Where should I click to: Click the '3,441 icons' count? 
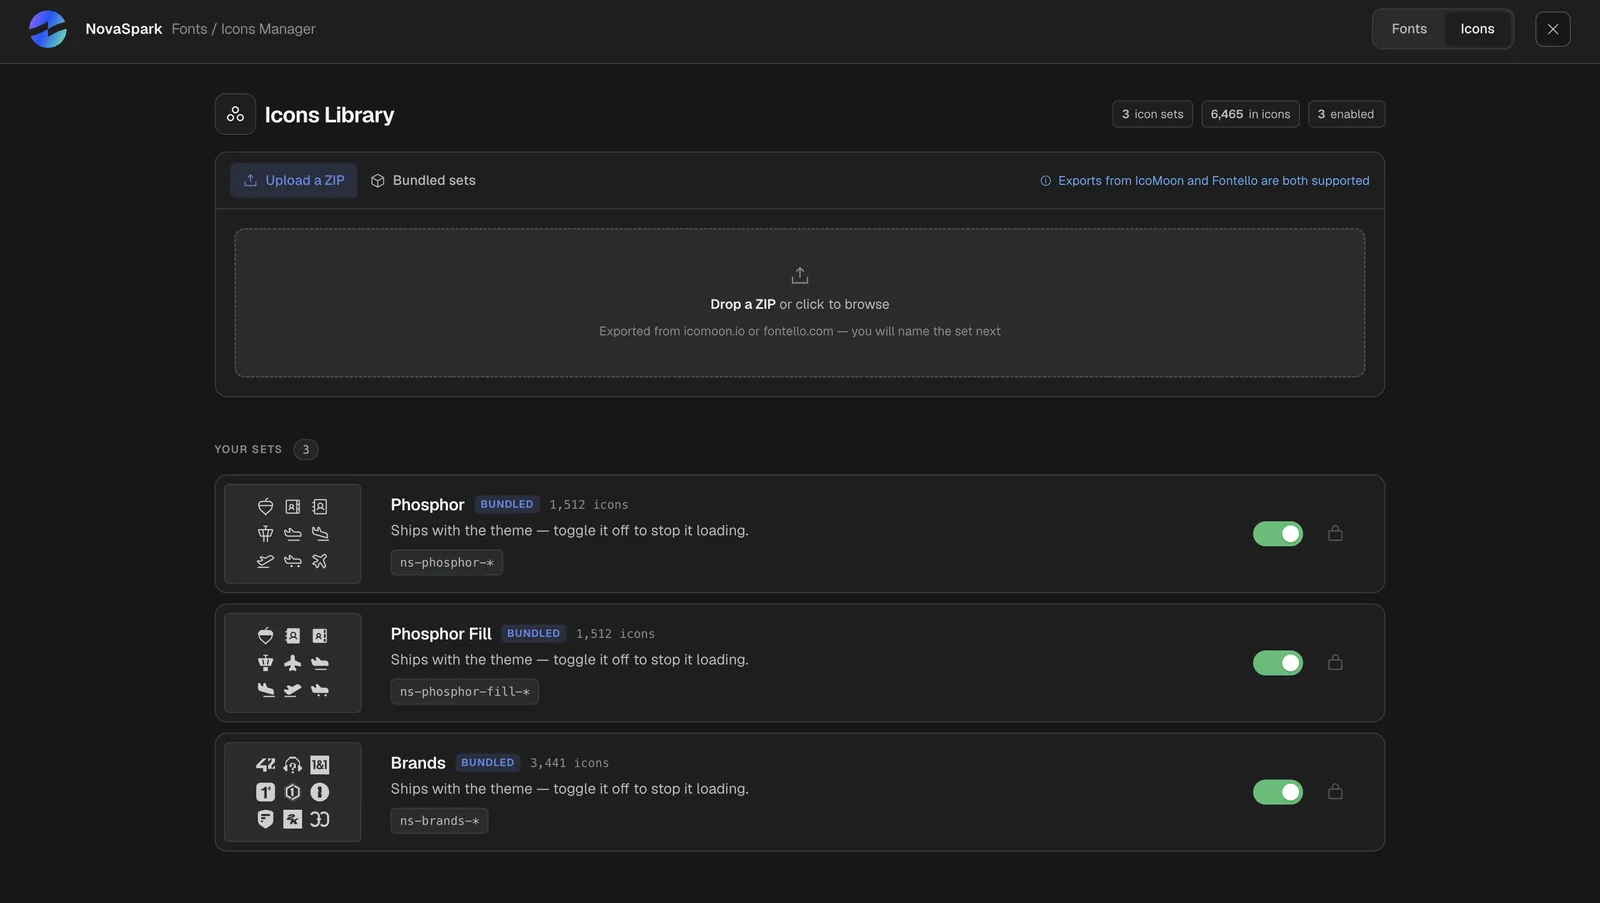[x=569, y=763]
